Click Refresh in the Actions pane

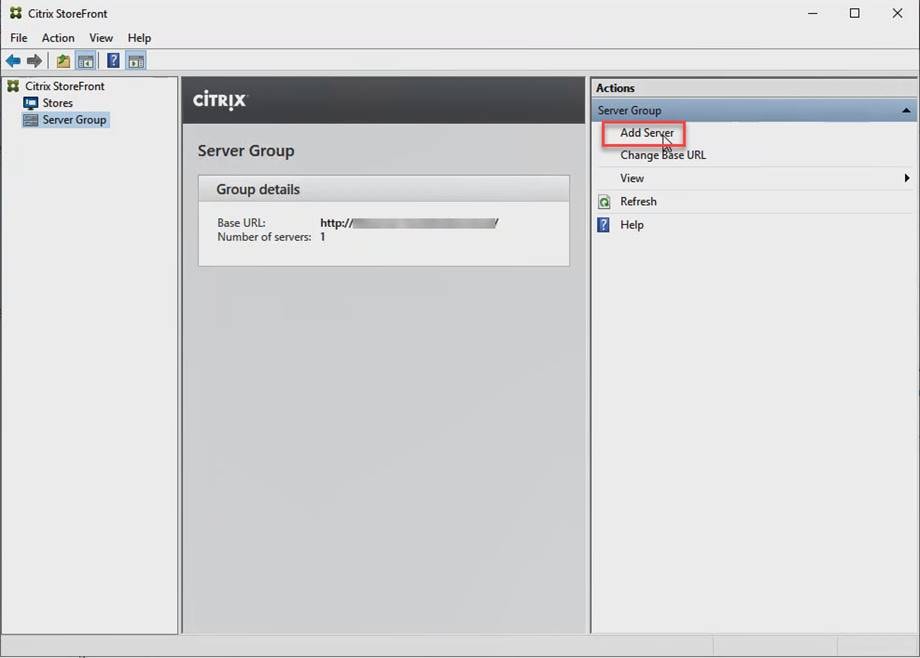tap(638, 202)
